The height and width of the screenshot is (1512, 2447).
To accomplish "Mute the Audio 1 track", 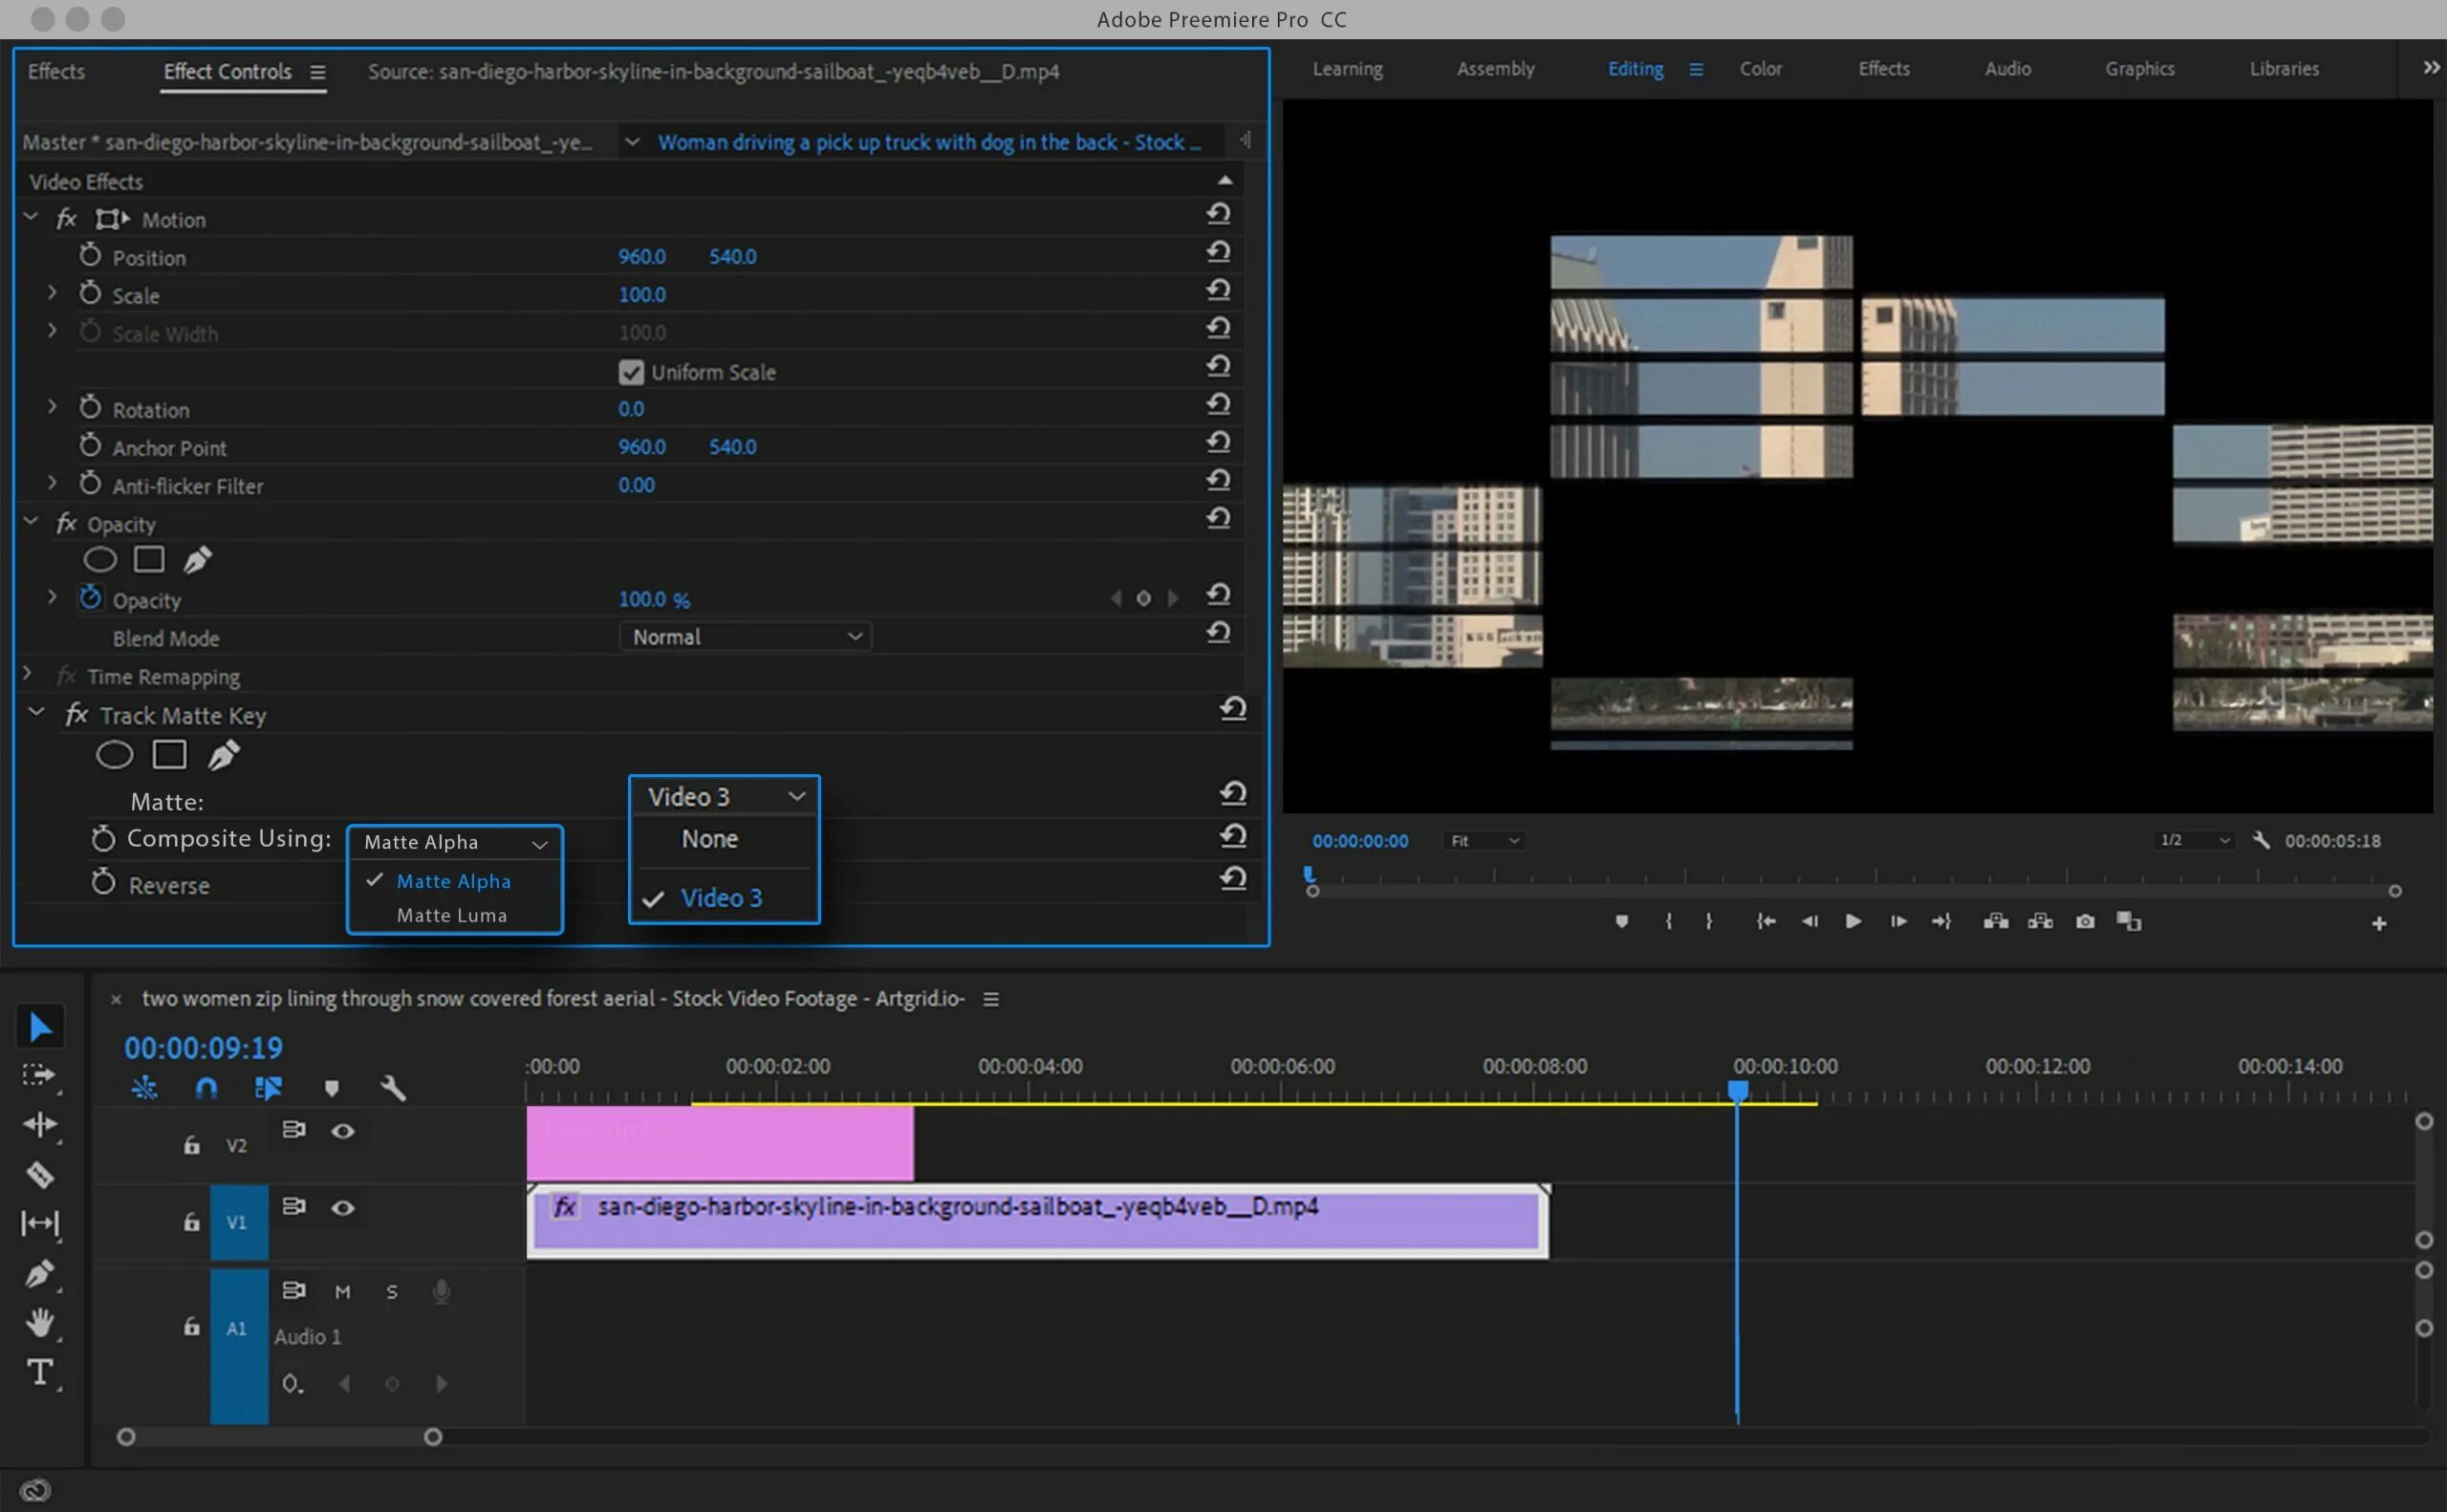I will pyautogui.click(x=343, y=1291).
